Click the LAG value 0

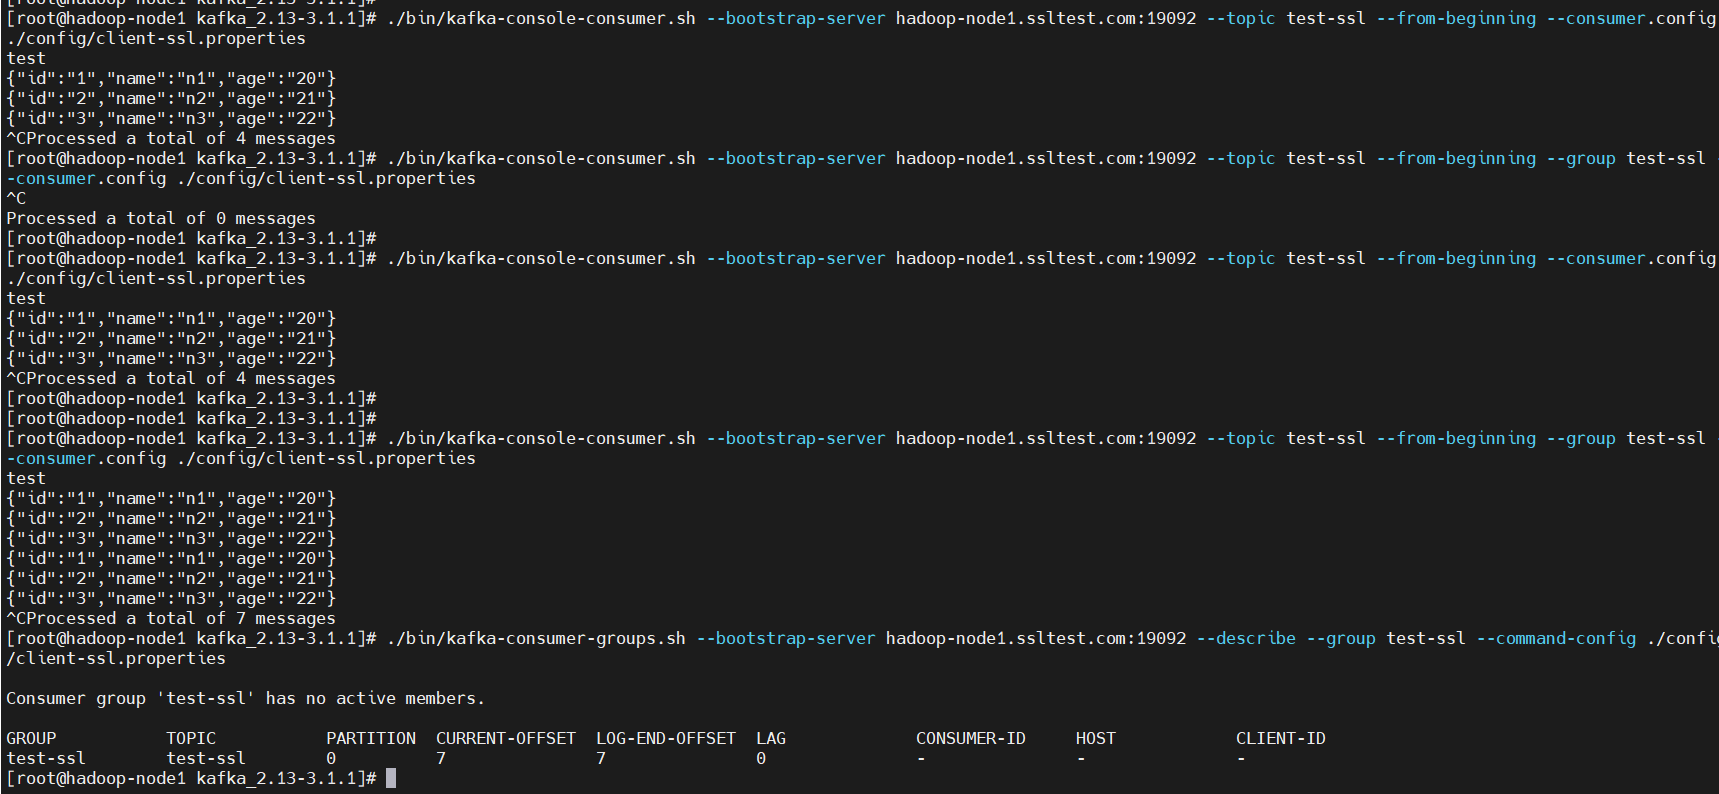(761, 758)
